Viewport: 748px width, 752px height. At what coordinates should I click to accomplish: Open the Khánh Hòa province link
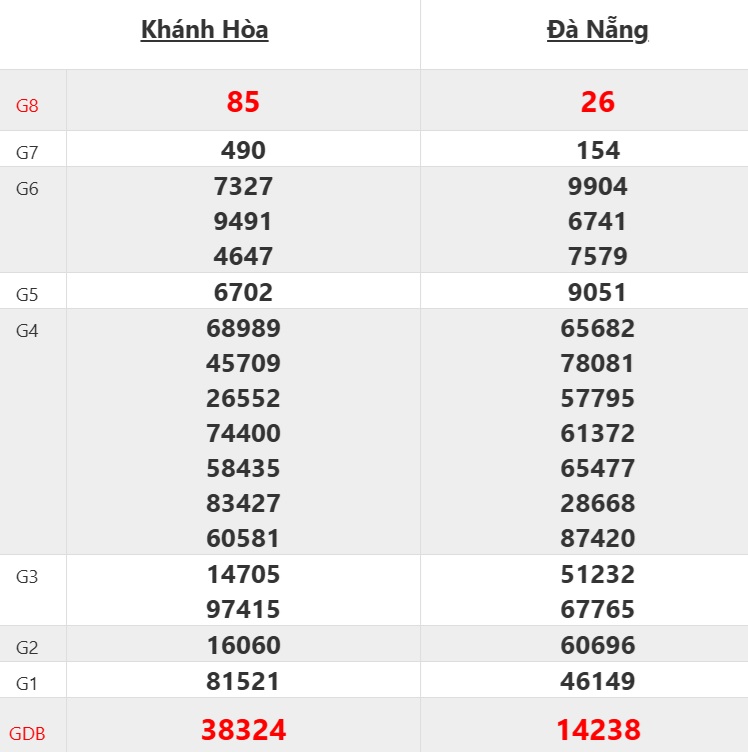point(204,30)
